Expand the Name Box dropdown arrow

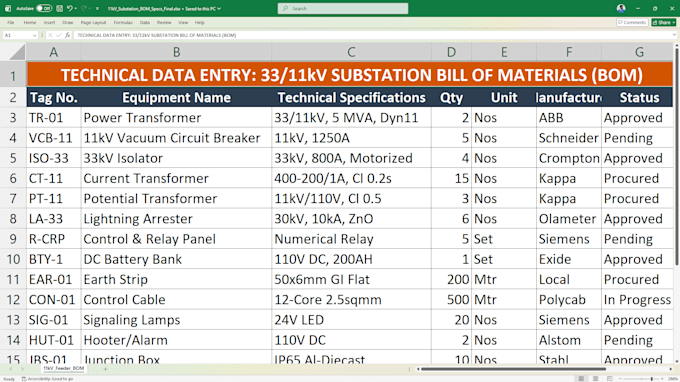35,35
